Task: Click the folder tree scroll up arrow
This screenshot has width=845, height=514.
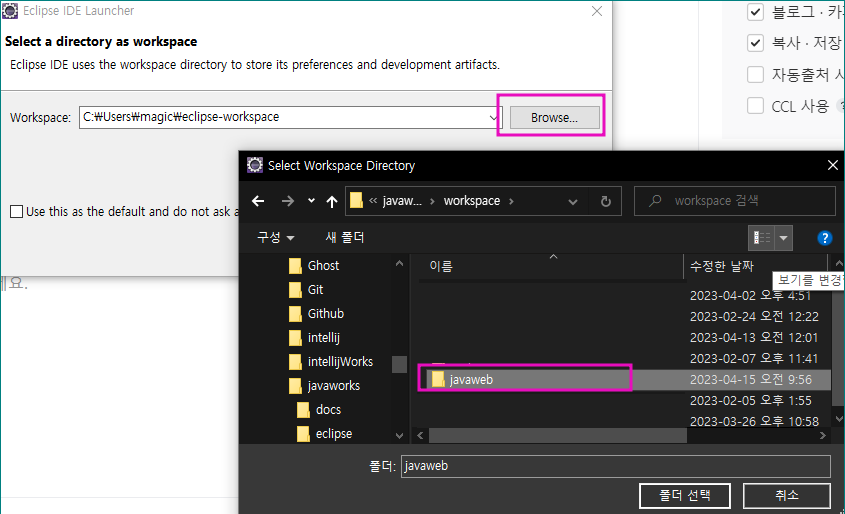Action: tap(399, 263)
